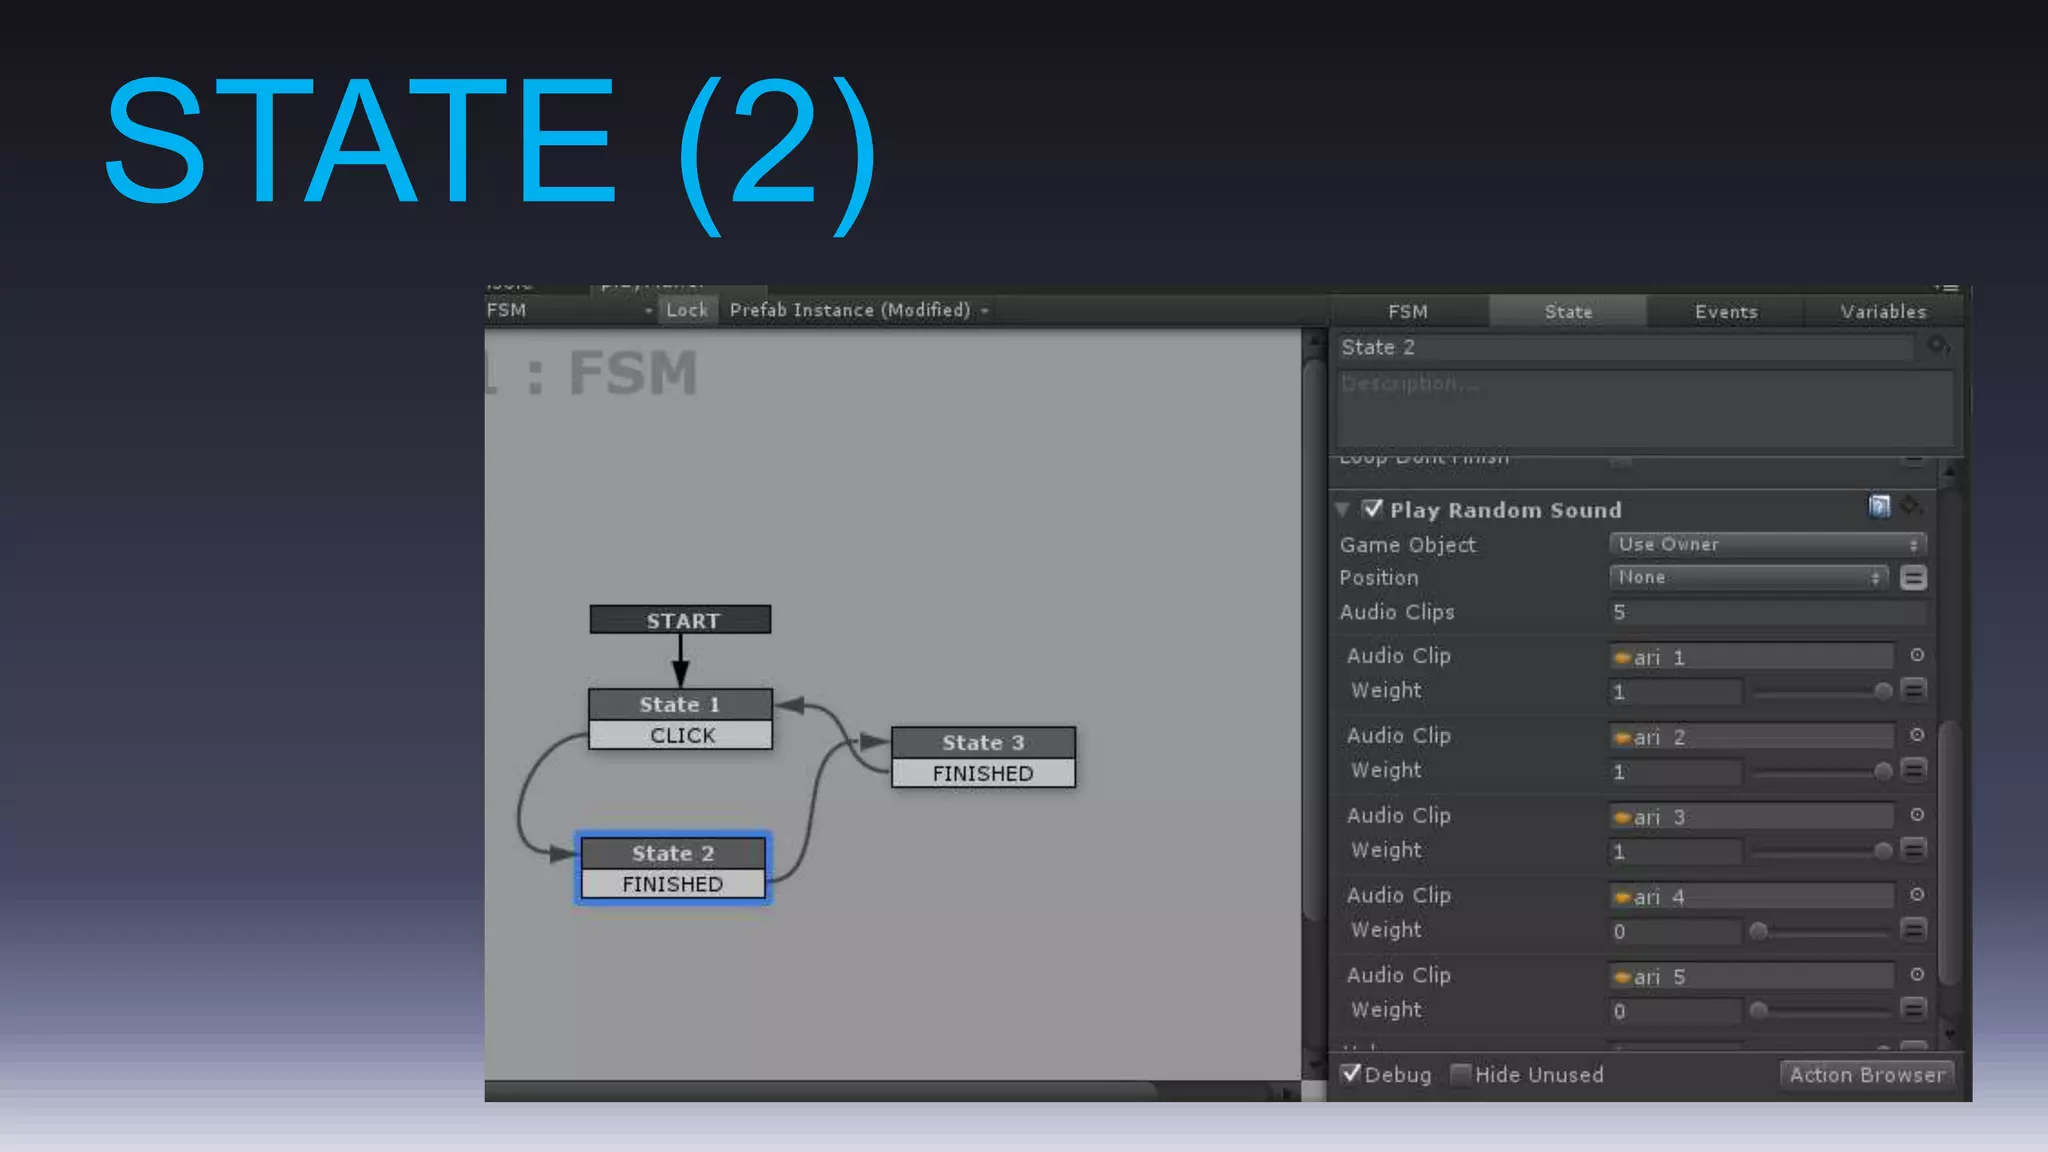The image size is (2048, 1152).
Task: Click object picker circle for ari 1
Action: 1917,656
